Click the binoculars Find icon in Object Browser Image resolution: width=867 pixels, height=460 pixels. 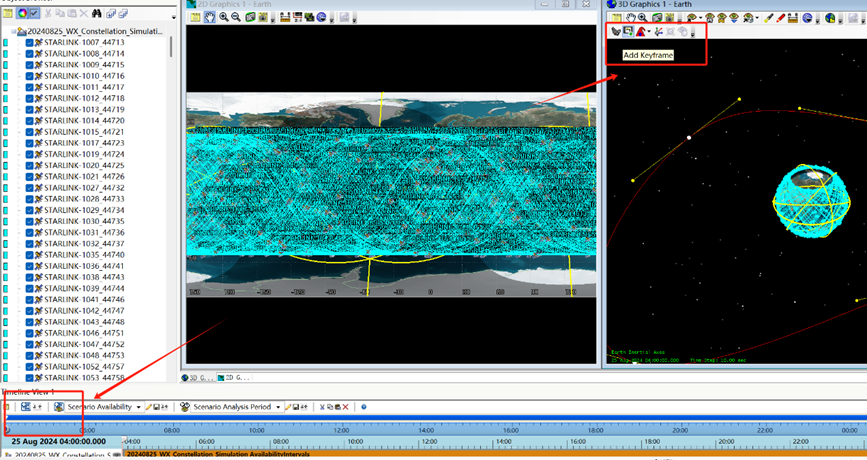[x=97, y=13]
